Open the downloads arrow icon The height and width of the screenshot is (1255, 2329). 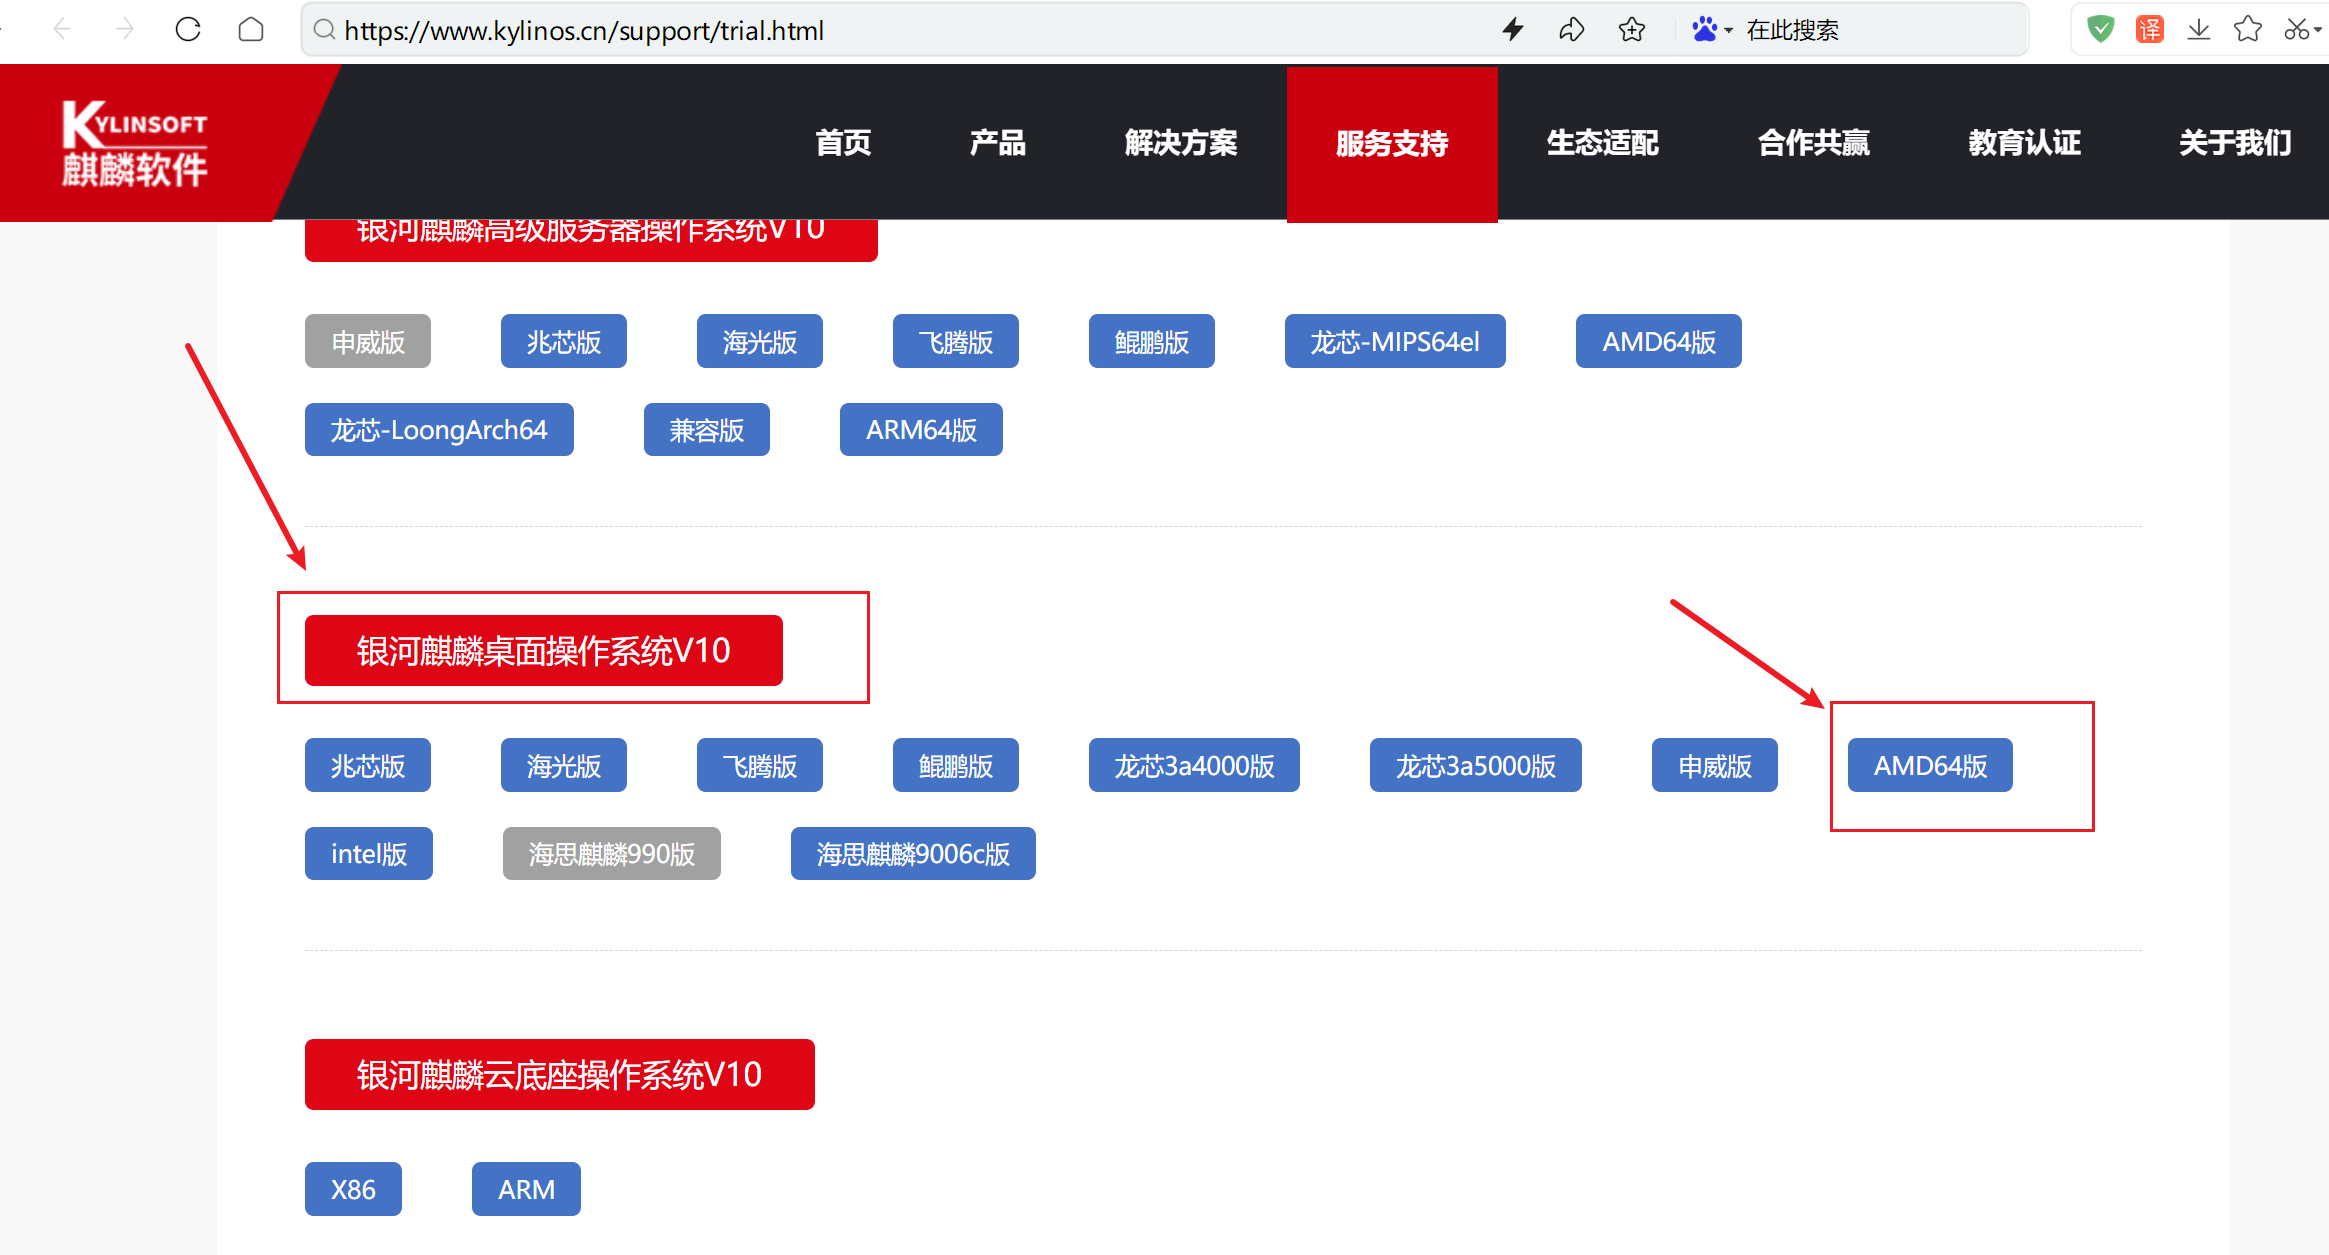[x=2198, y=30]
